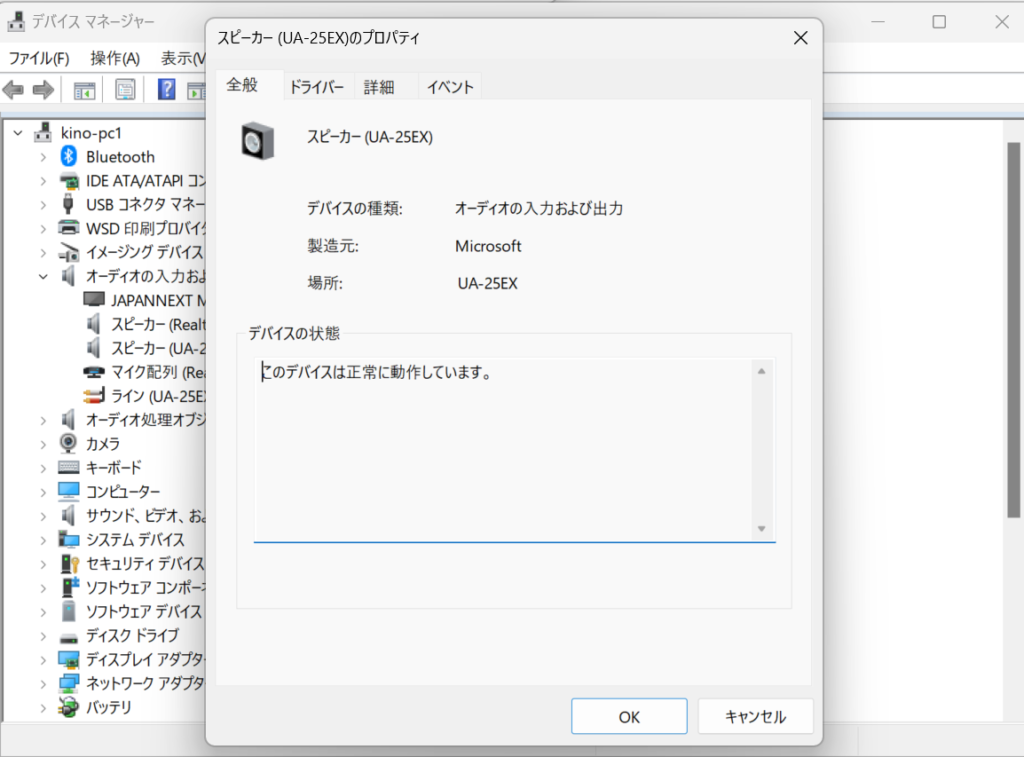Click the WSD print provider icon
Viewport: 1024px width, 757px height.
[x=69, y=228]
